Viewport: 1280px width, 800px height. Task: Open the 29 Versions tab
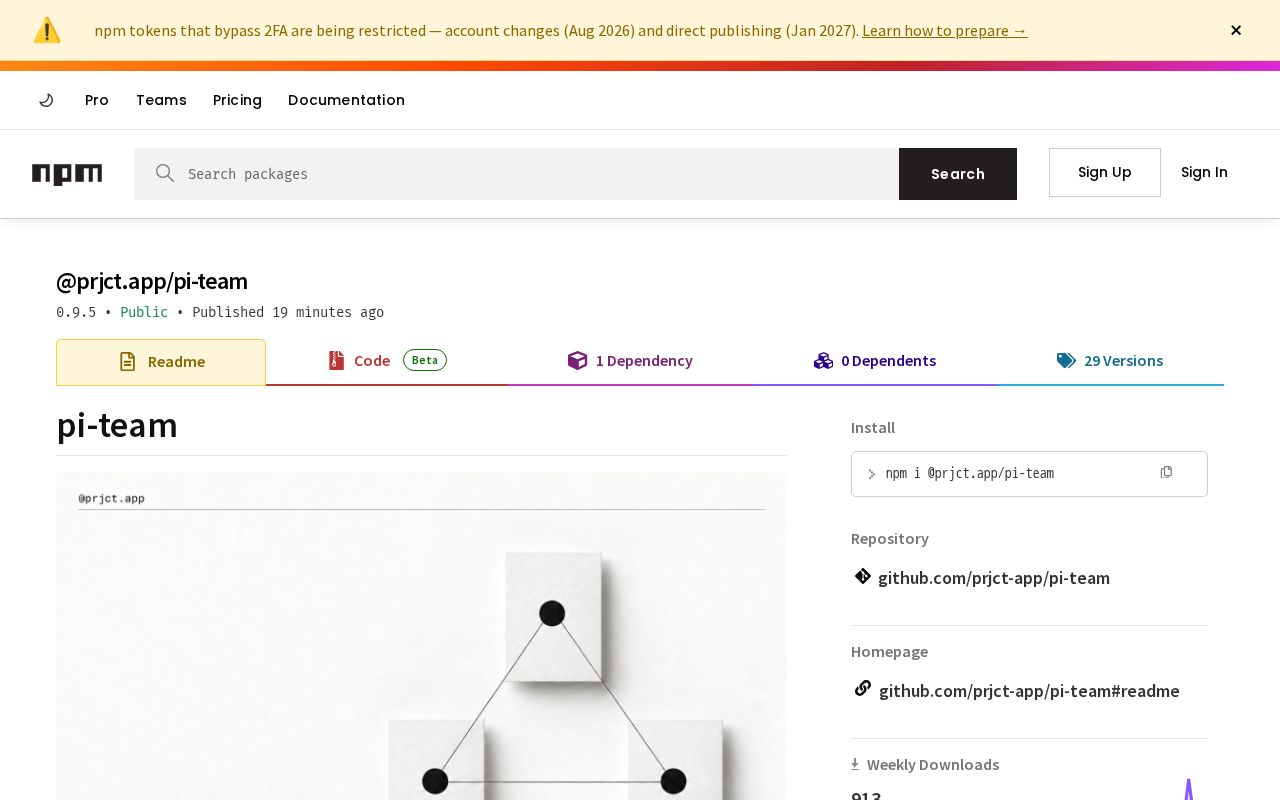click(1110, 361)
